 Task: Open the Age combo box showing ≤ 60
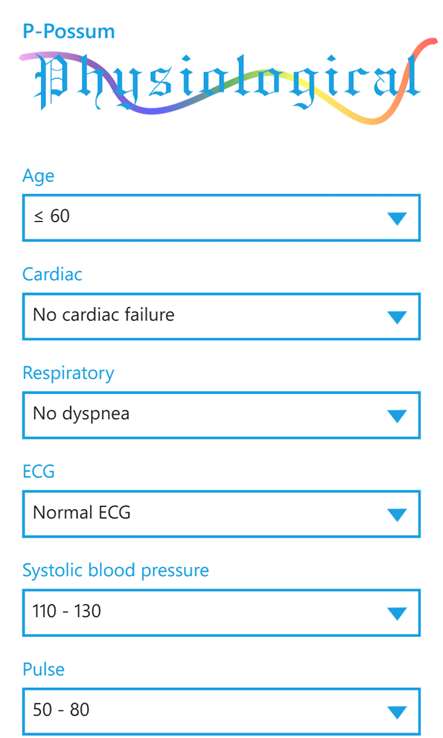pos(221,217)
